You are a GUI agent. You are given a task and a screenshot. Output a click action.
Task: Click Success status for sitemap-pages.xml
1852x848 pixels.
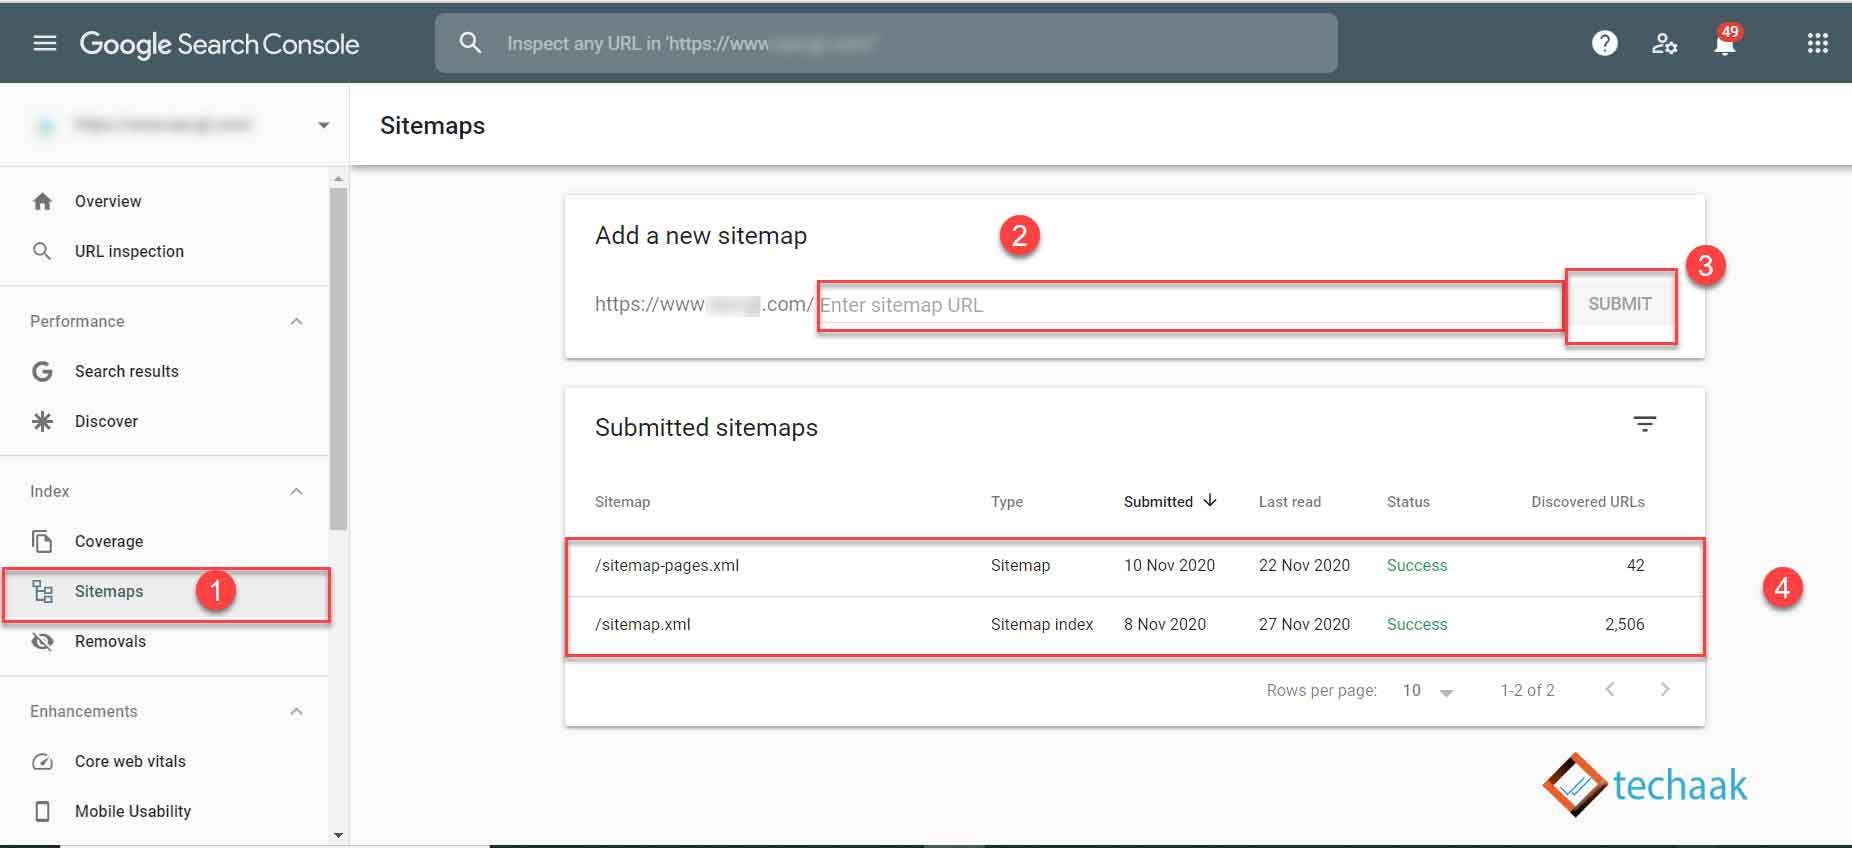[x=1417, y=565]
